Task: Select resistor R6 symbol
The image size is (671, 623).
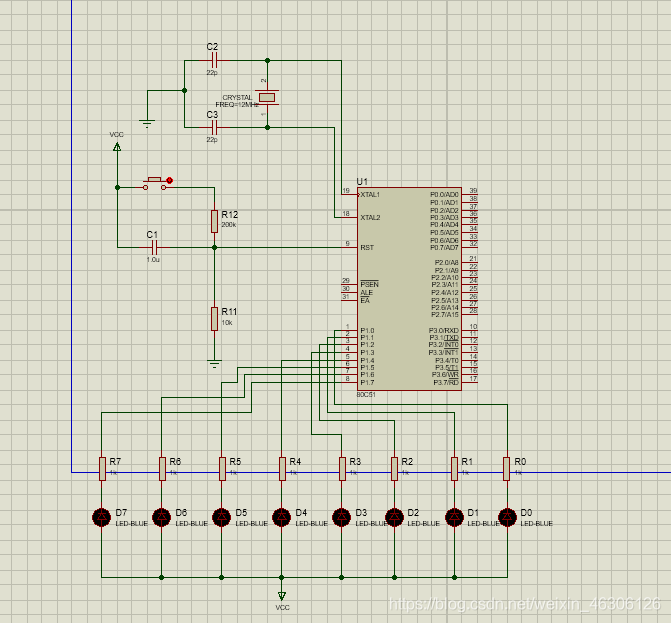Action: (x=162, y=469)
